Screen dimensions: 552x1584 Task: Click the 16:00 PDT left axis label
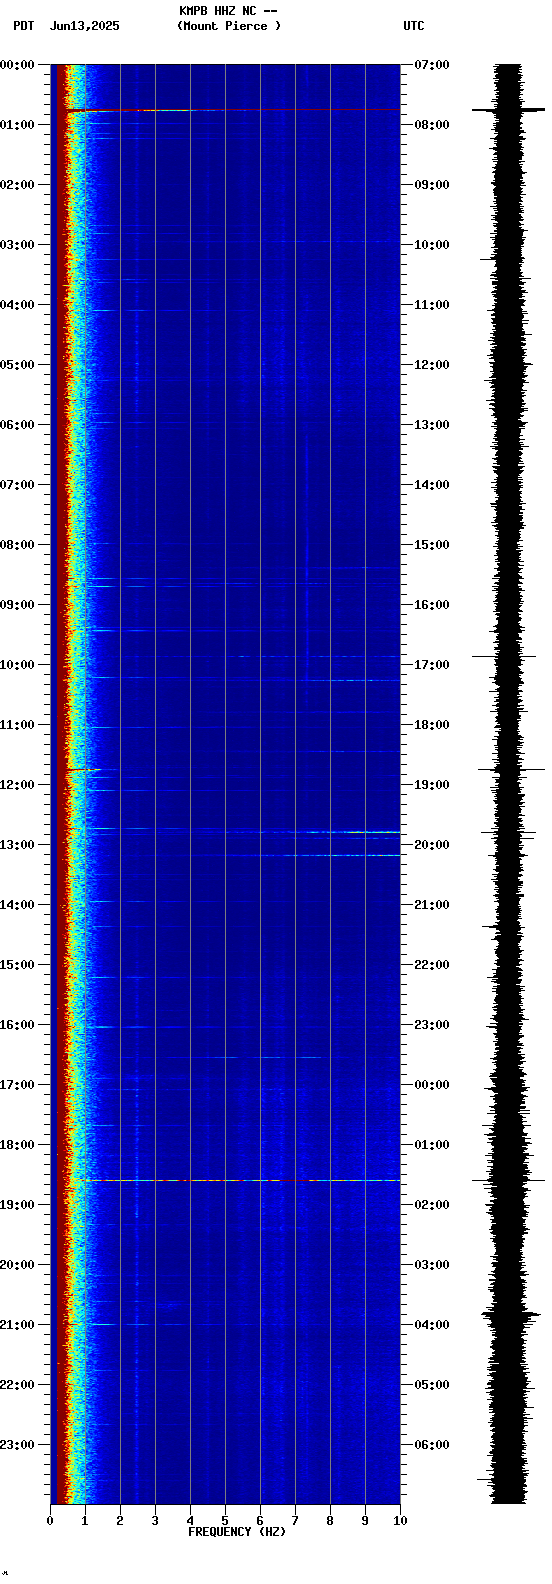click(x=18, y=1025)
